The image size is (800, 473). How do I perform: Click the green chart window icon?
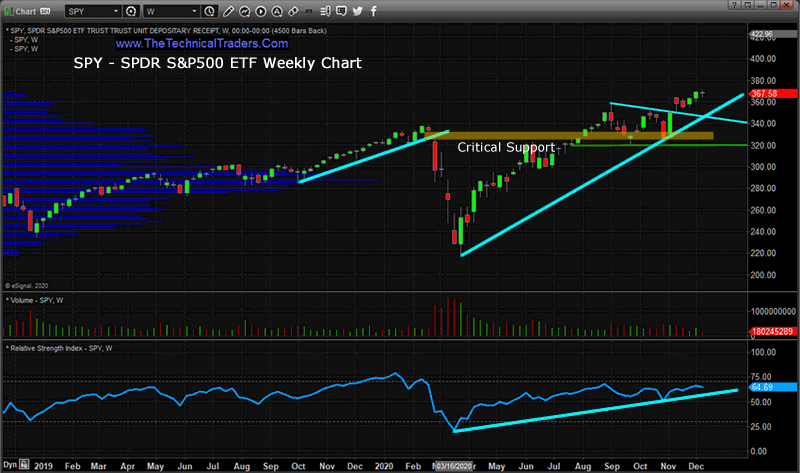click(9, 11)
